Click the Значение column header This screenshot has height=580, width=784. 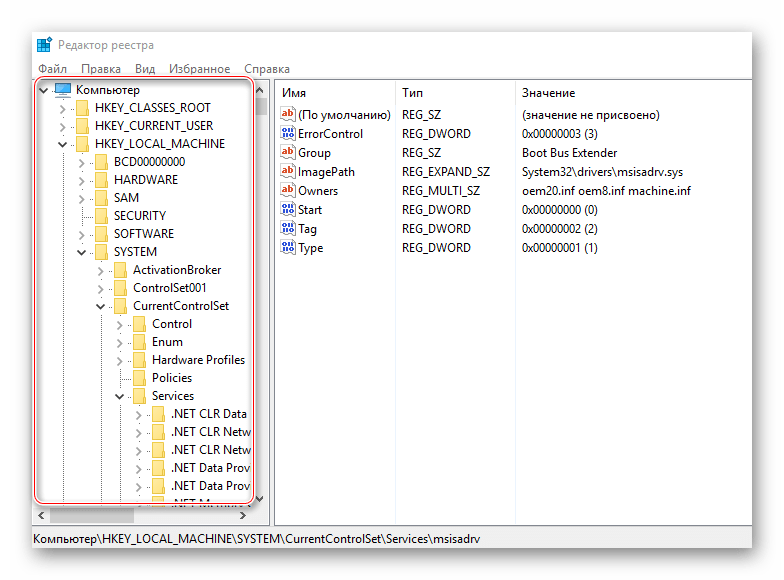coord(547,92)
